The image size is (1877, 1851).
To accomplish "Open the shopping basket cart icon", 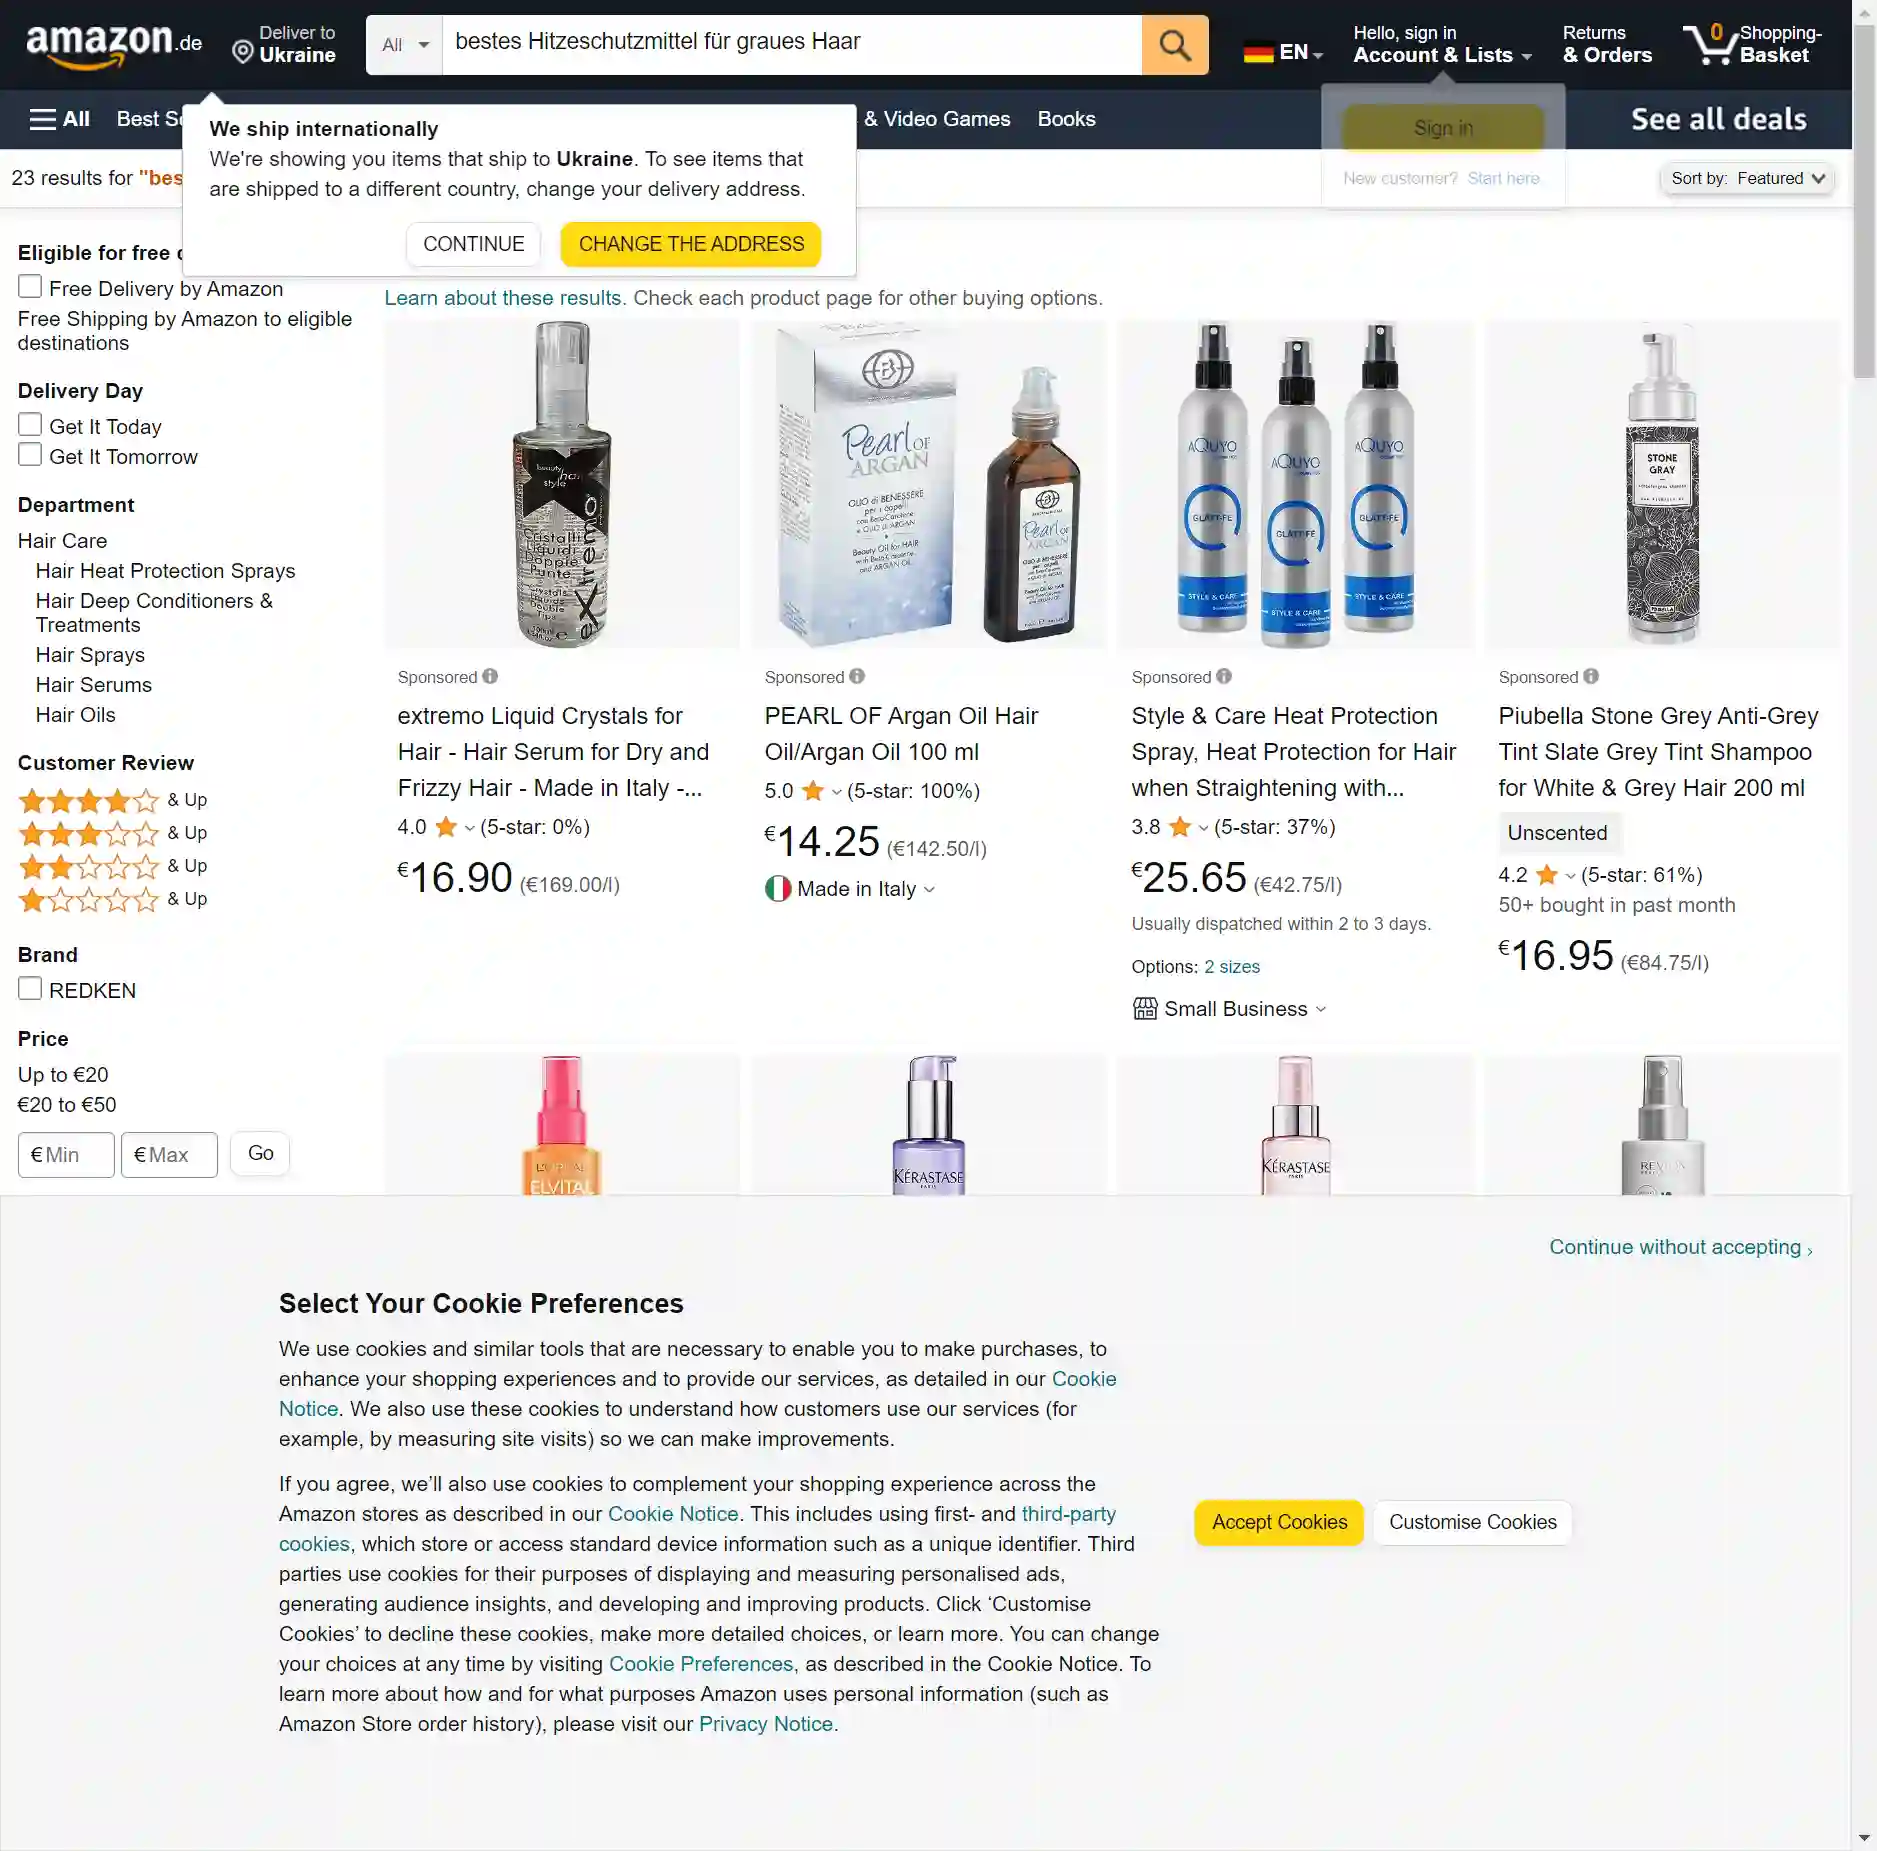I will [1711, 44].
